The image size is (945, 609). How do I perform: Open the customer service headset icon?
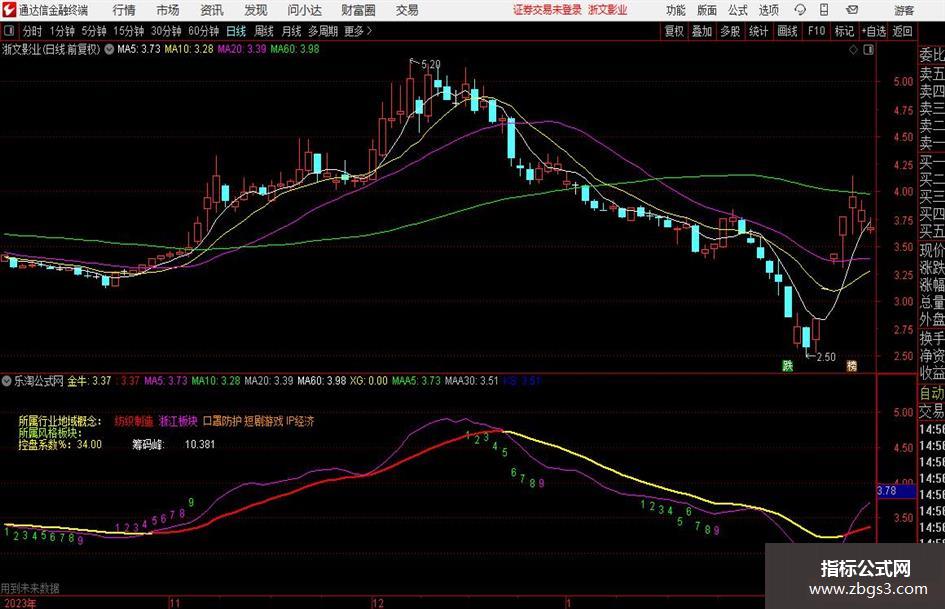click(800, 10)
